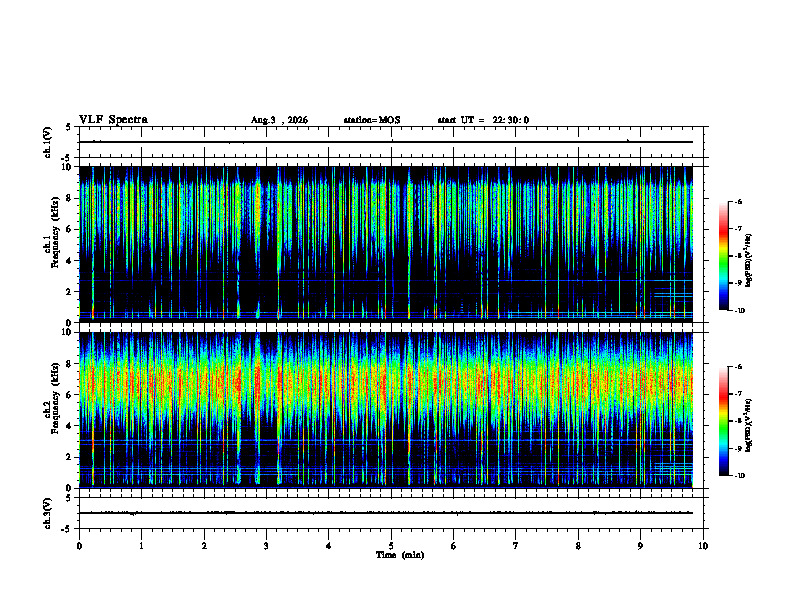Select the date text "Aug.3 , 2026"
792x612 pixels.
tap(279, 120)
